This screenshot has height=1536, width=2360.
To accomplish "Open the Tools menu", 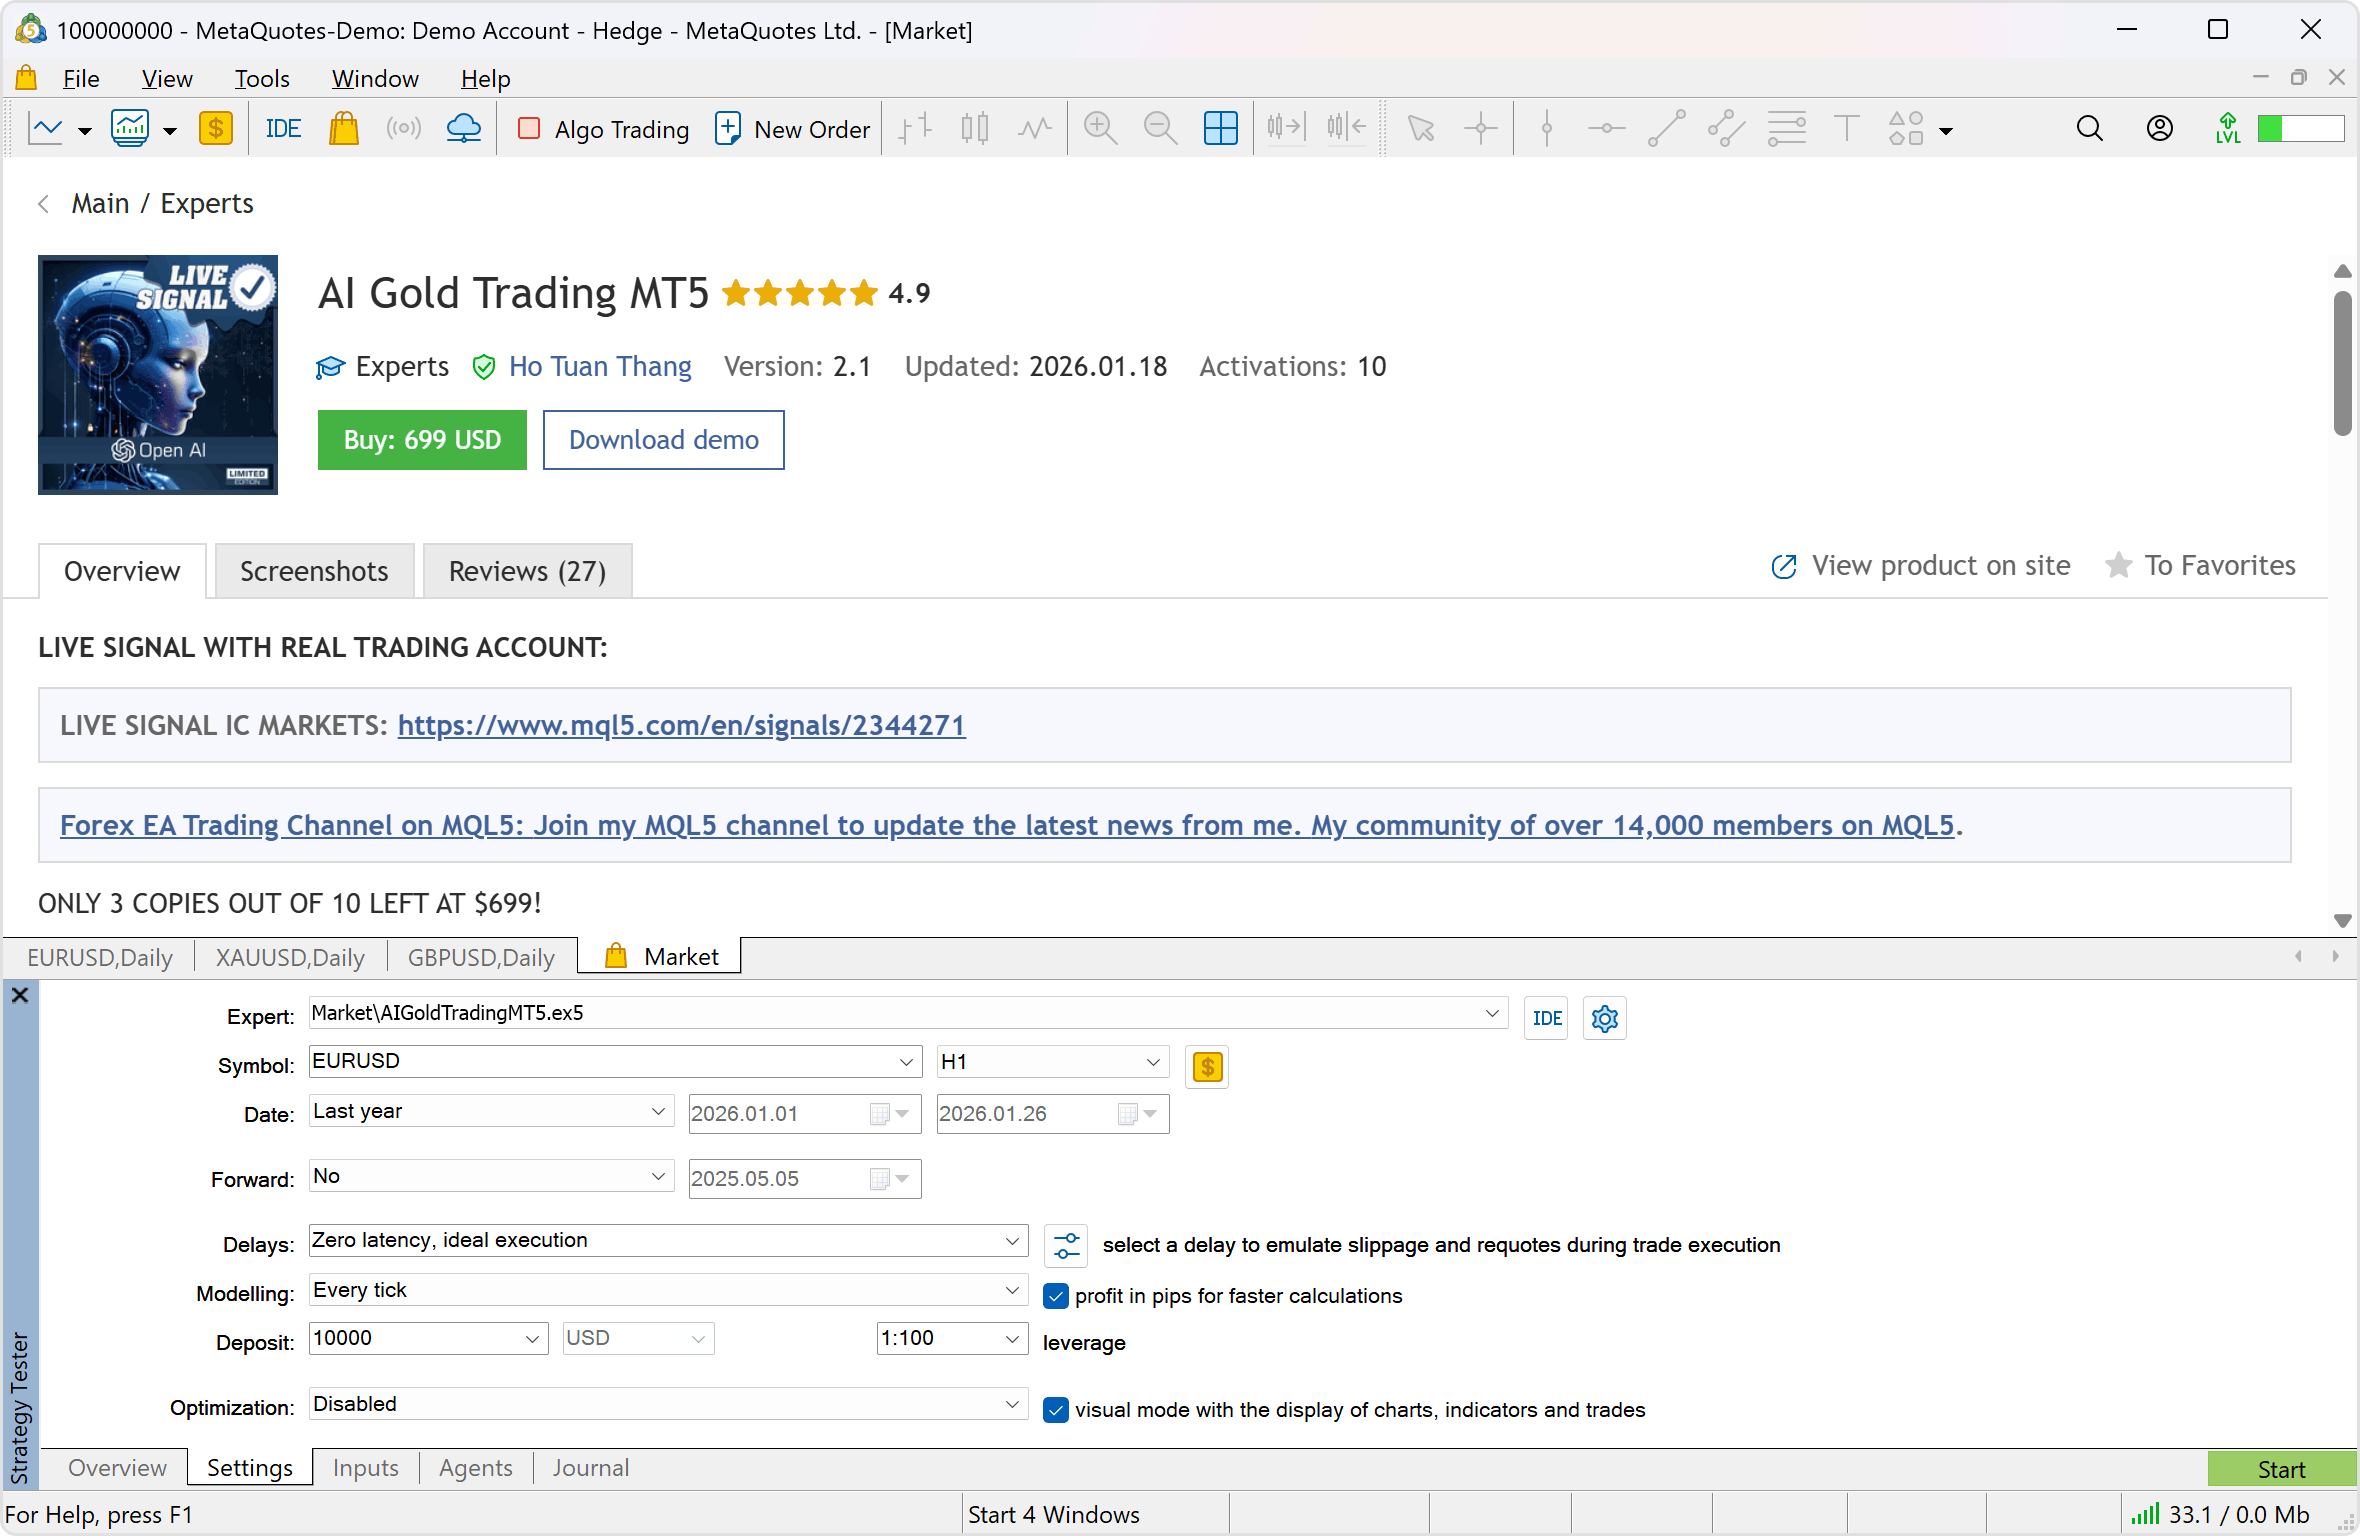I will tap(261, 78).
